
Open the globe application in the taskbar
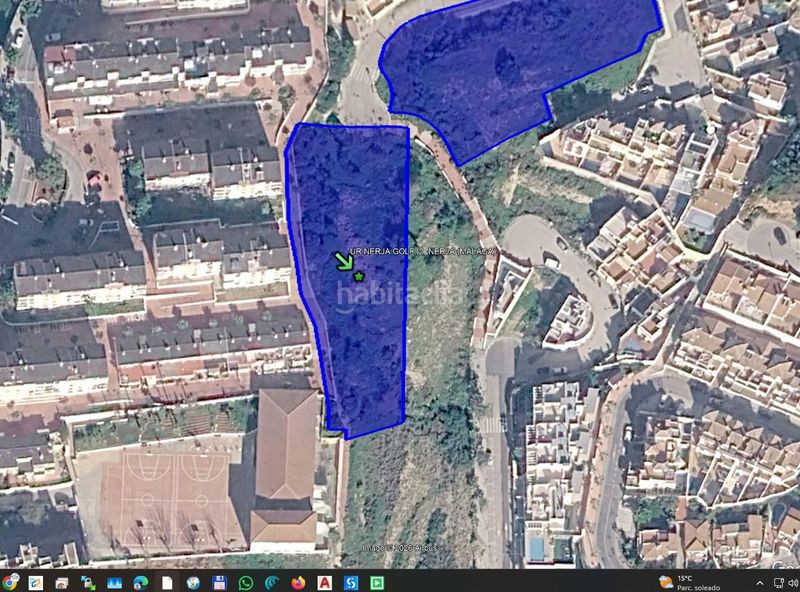[193, 582]
